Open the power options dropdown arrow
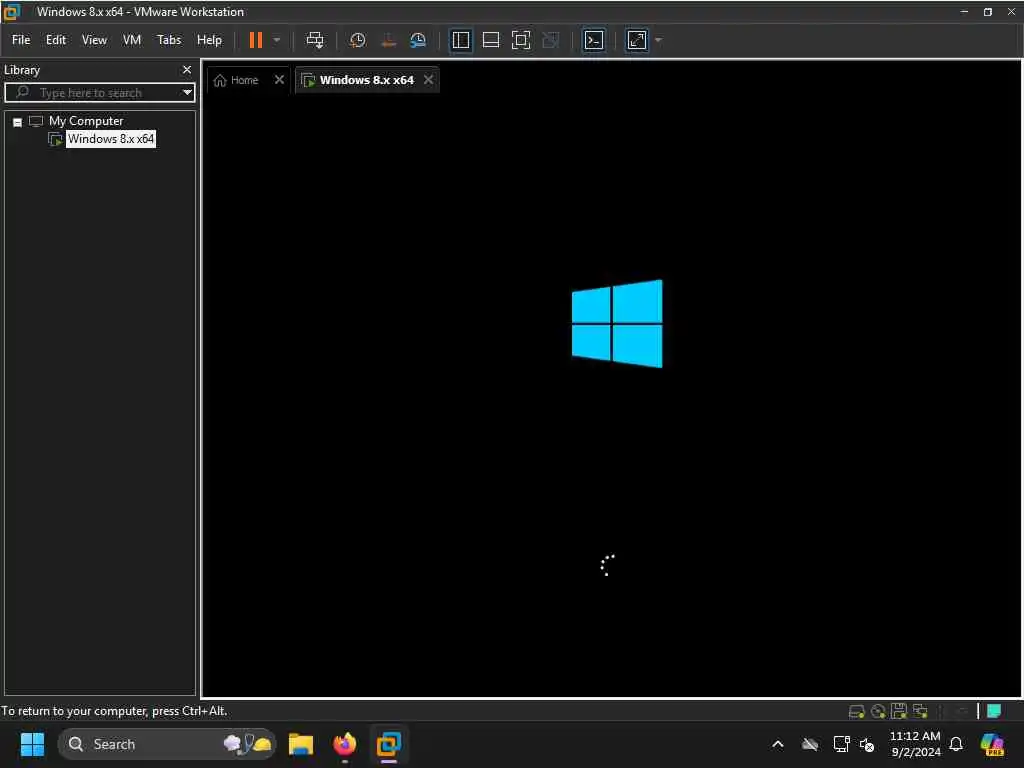Image resolution: width=1024 pixels, height=768 pixels. (x=277, y=40)
